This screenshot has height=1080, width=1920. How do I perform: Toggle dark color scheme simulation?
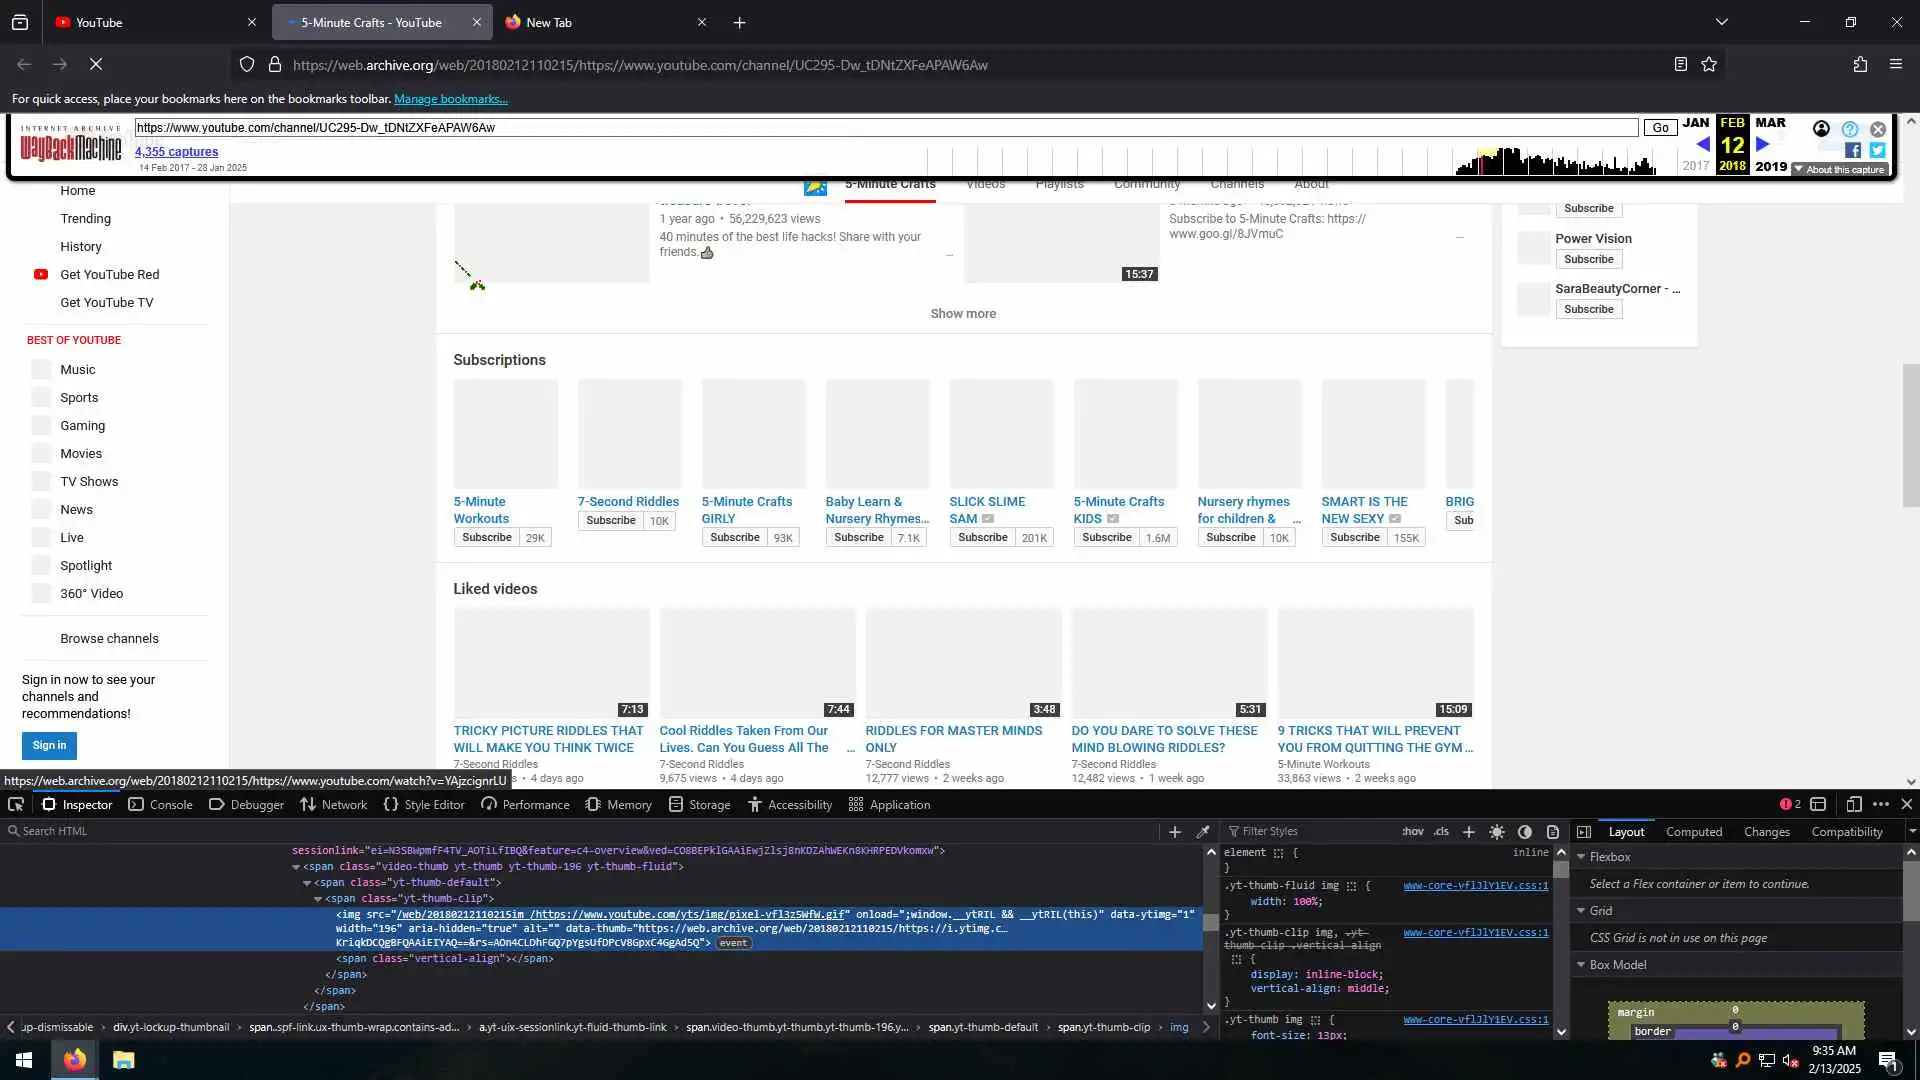[1525, 832]
